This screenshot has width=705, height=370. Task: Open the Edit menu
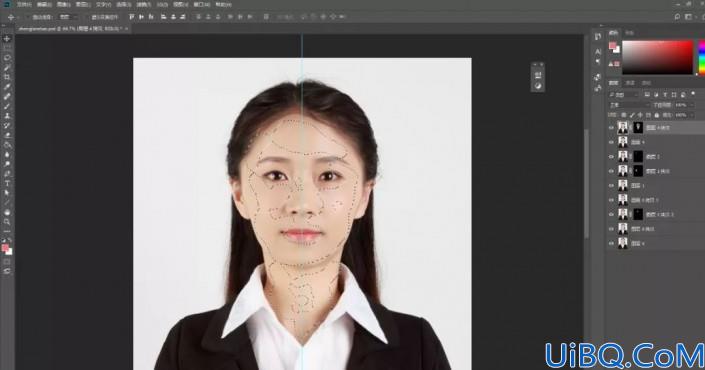[x=44, y=4]
